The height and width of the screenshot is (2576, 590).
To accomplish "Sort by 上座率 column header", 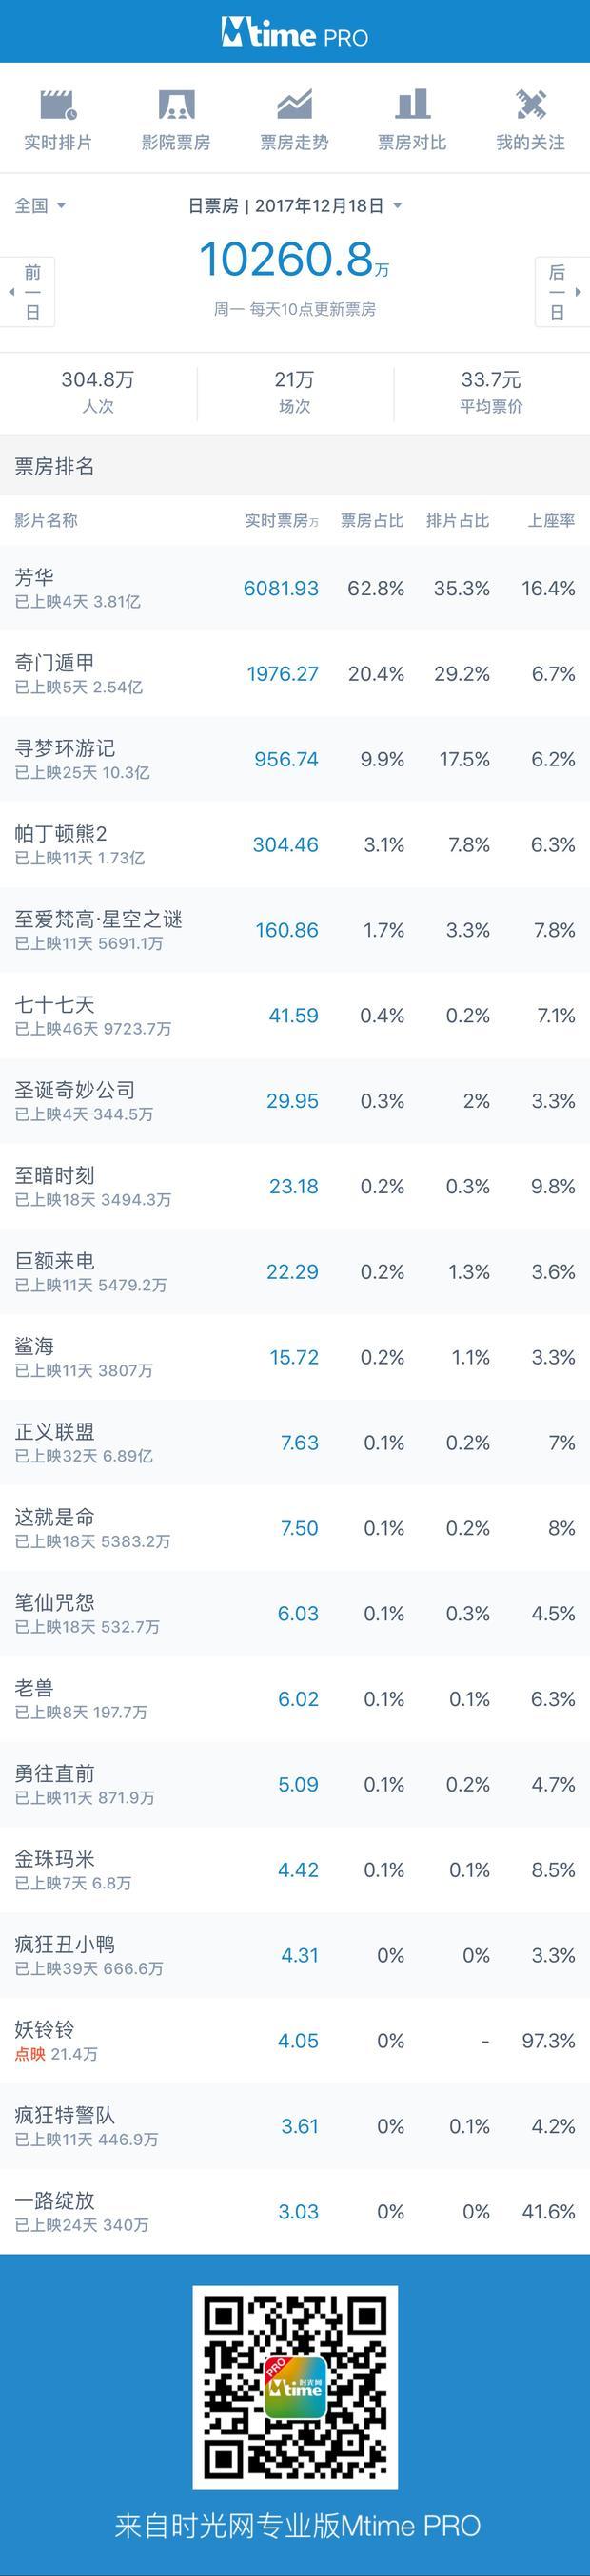I will 551,520.
